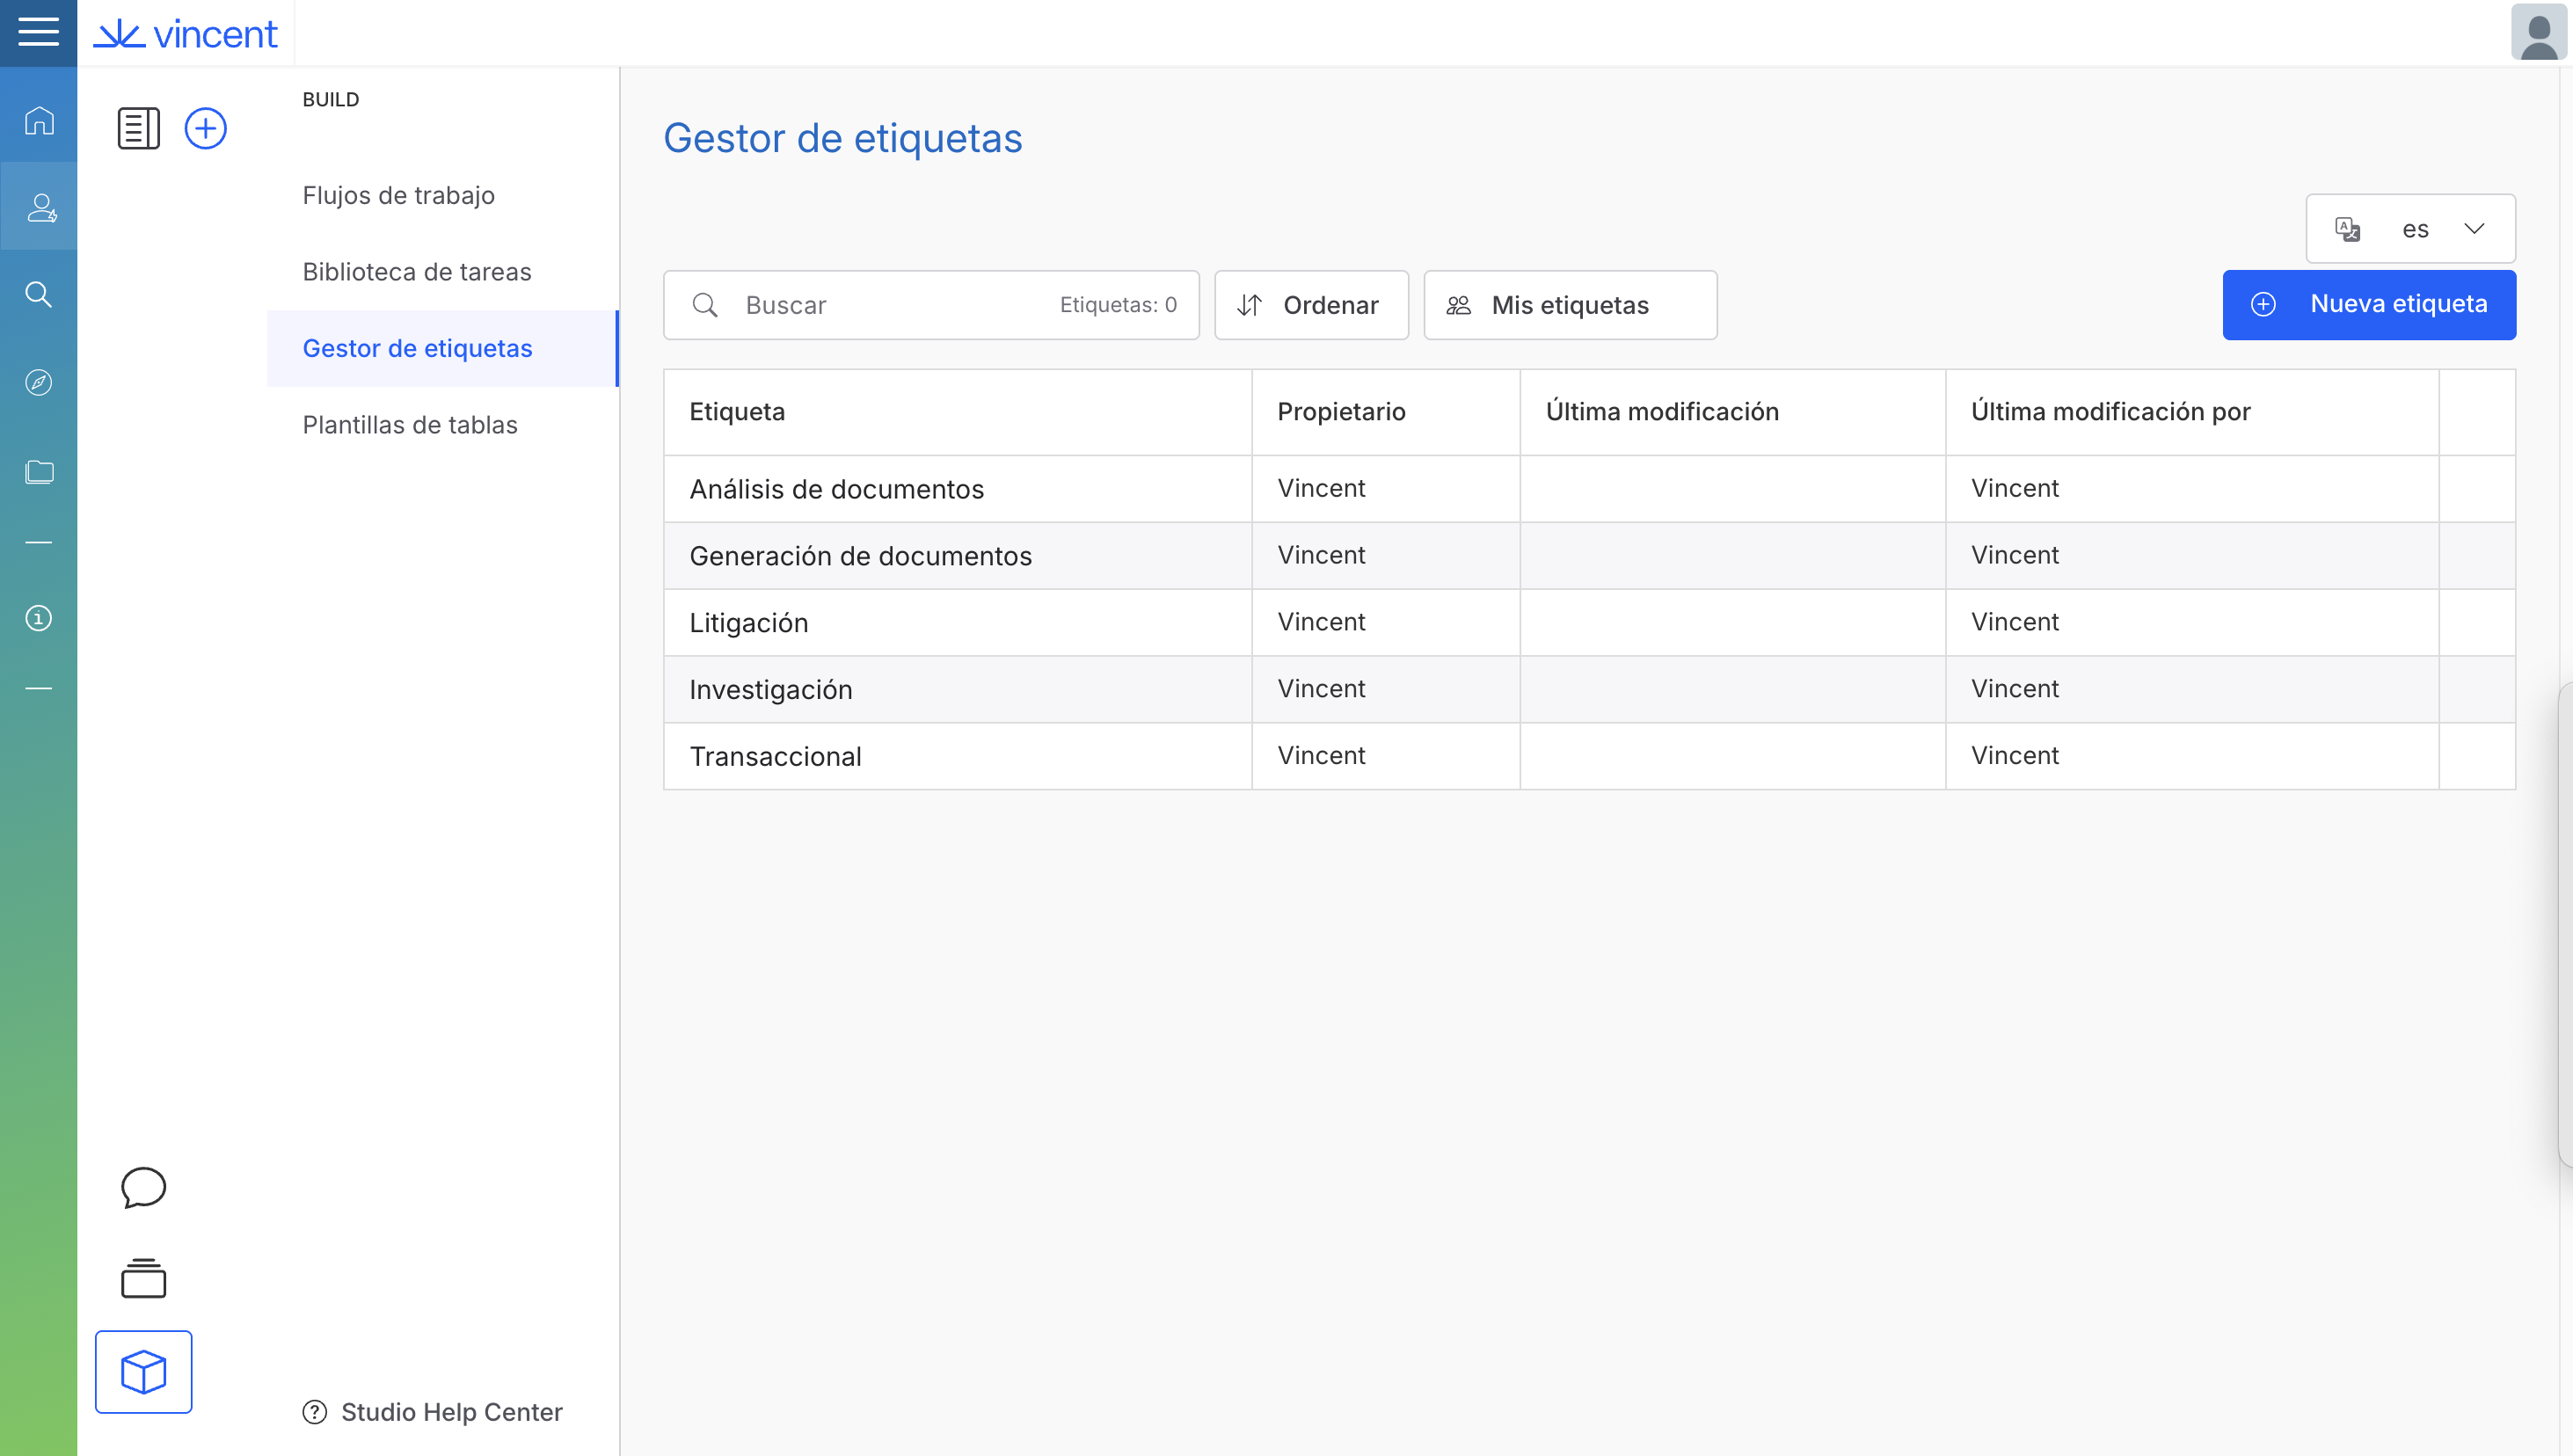Select Plantillas de tablas menu item
The image size is (2573, 1456).
click(409, 425)
